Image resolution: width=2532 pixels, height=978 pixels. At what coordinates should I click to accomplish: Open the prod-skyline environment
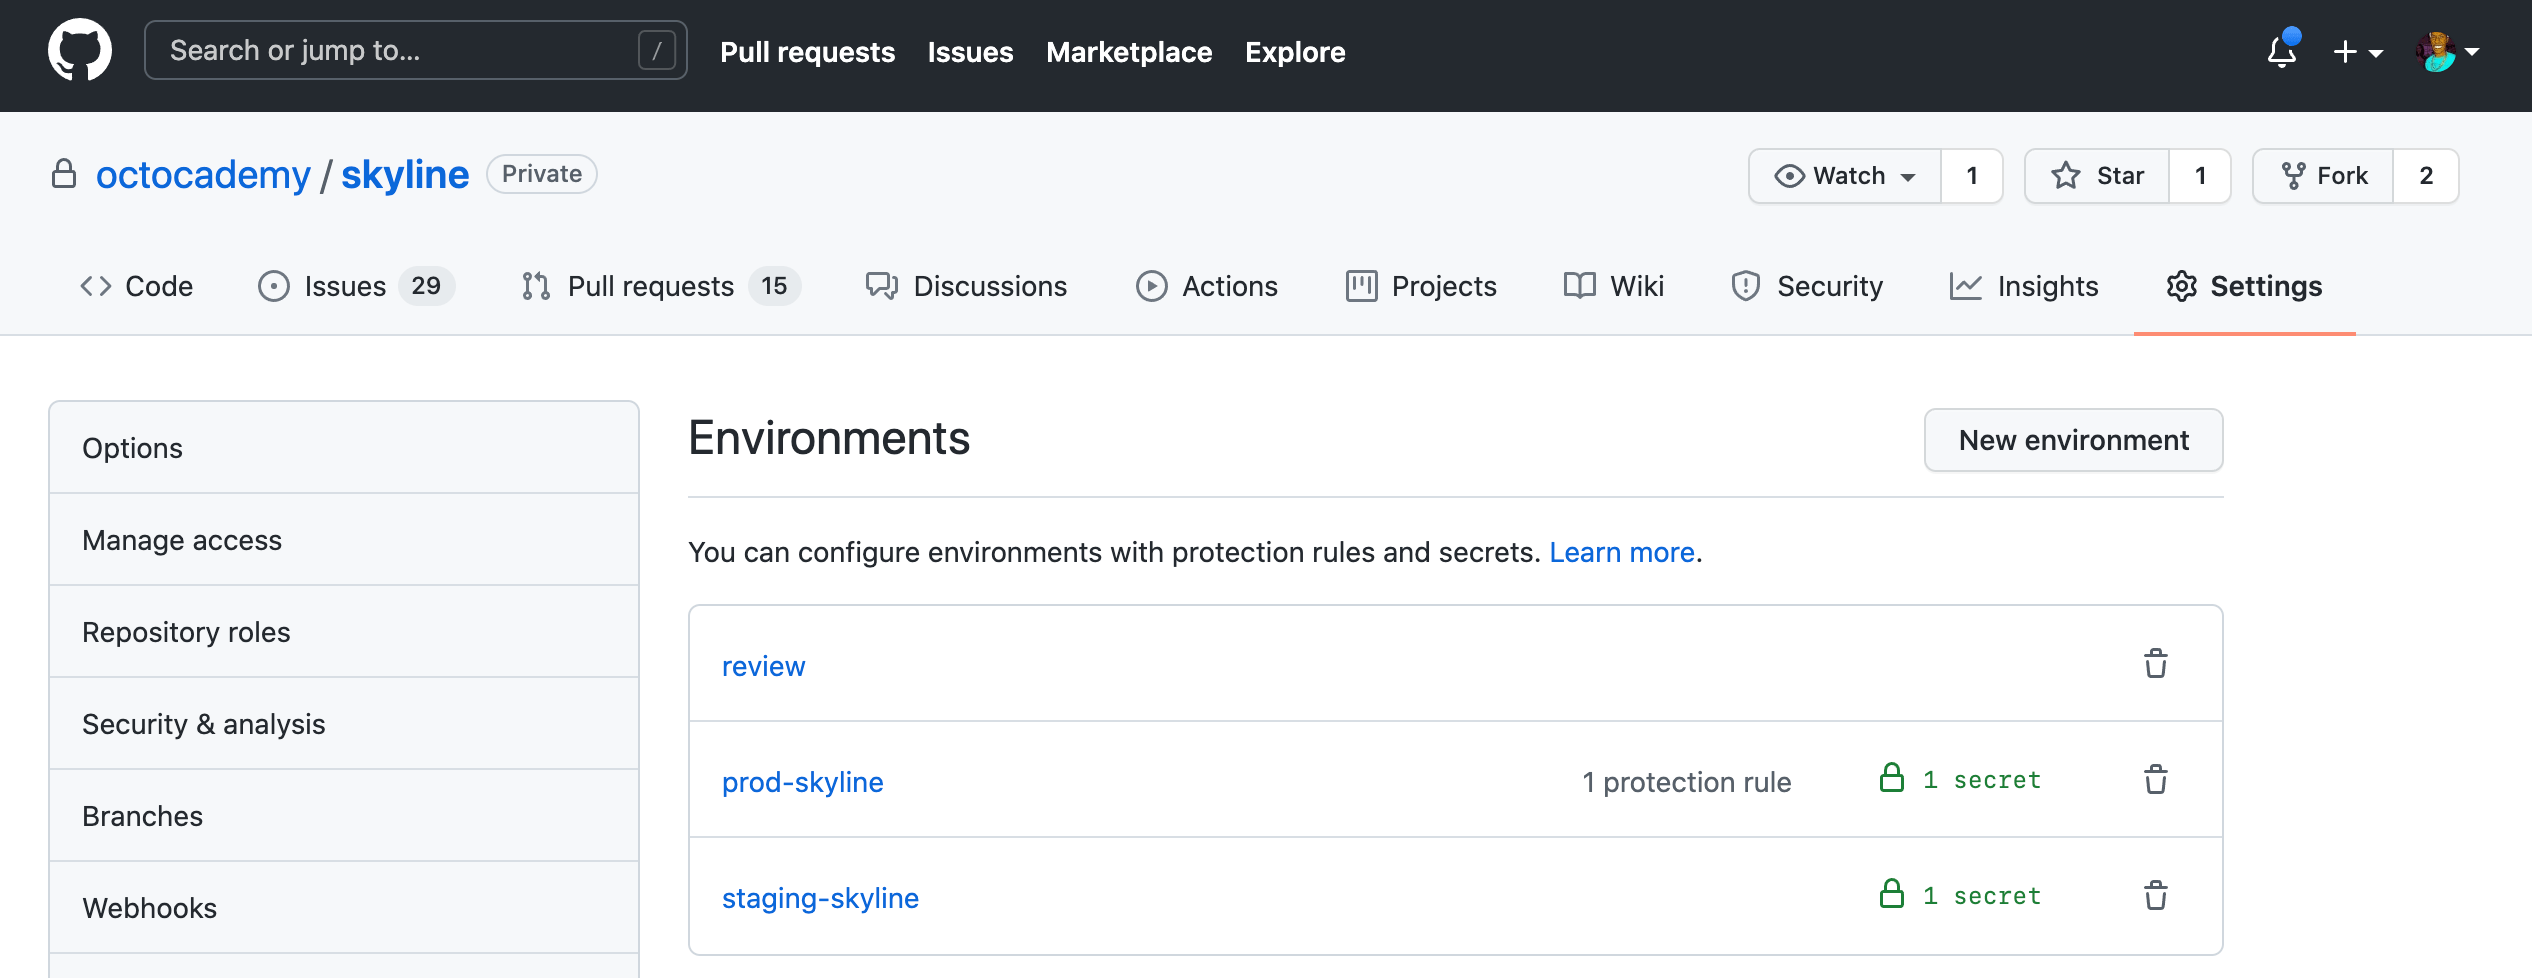(802, 782)
